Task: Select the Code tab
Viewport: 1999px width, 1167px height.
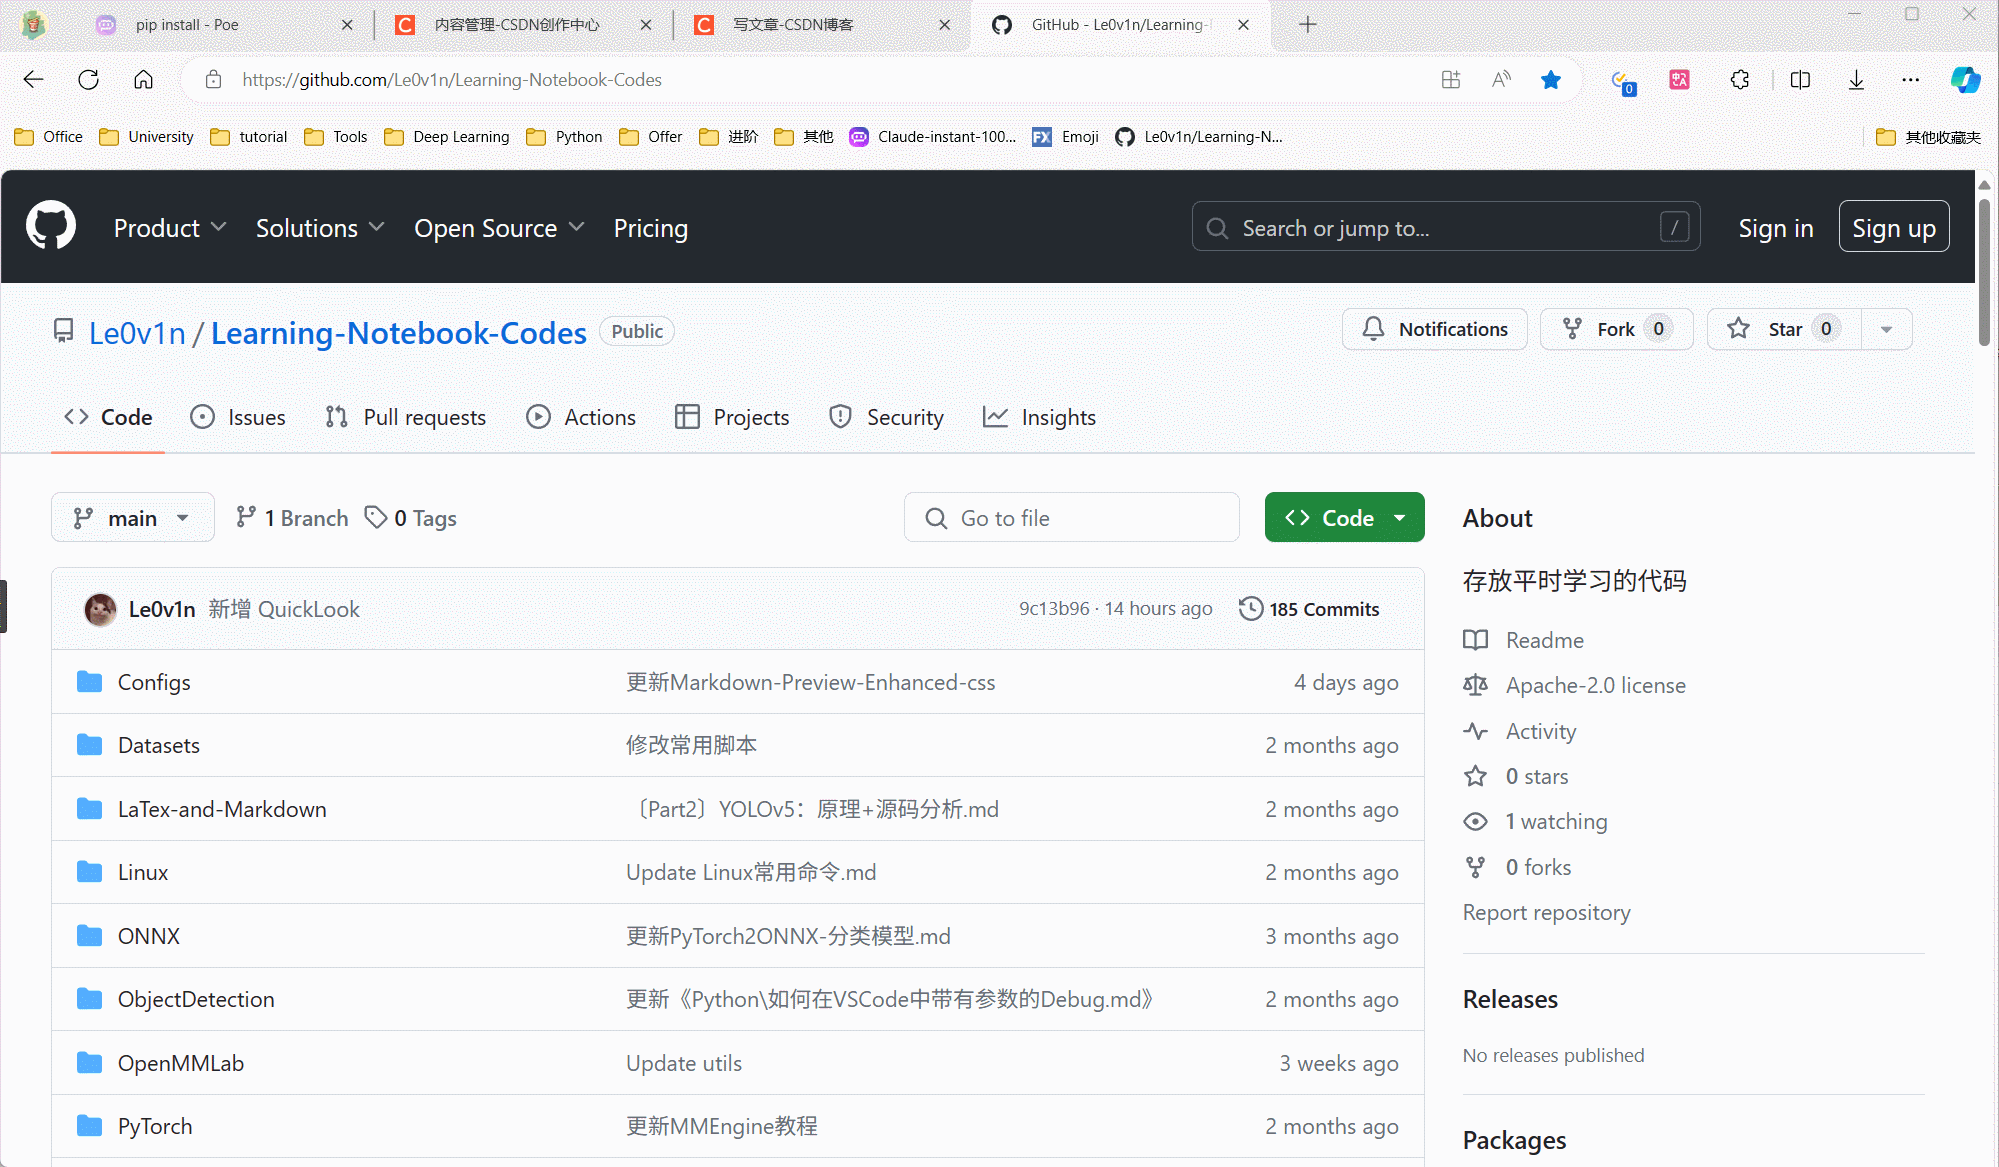Action: pyautogui.click(x=108, y=417)
